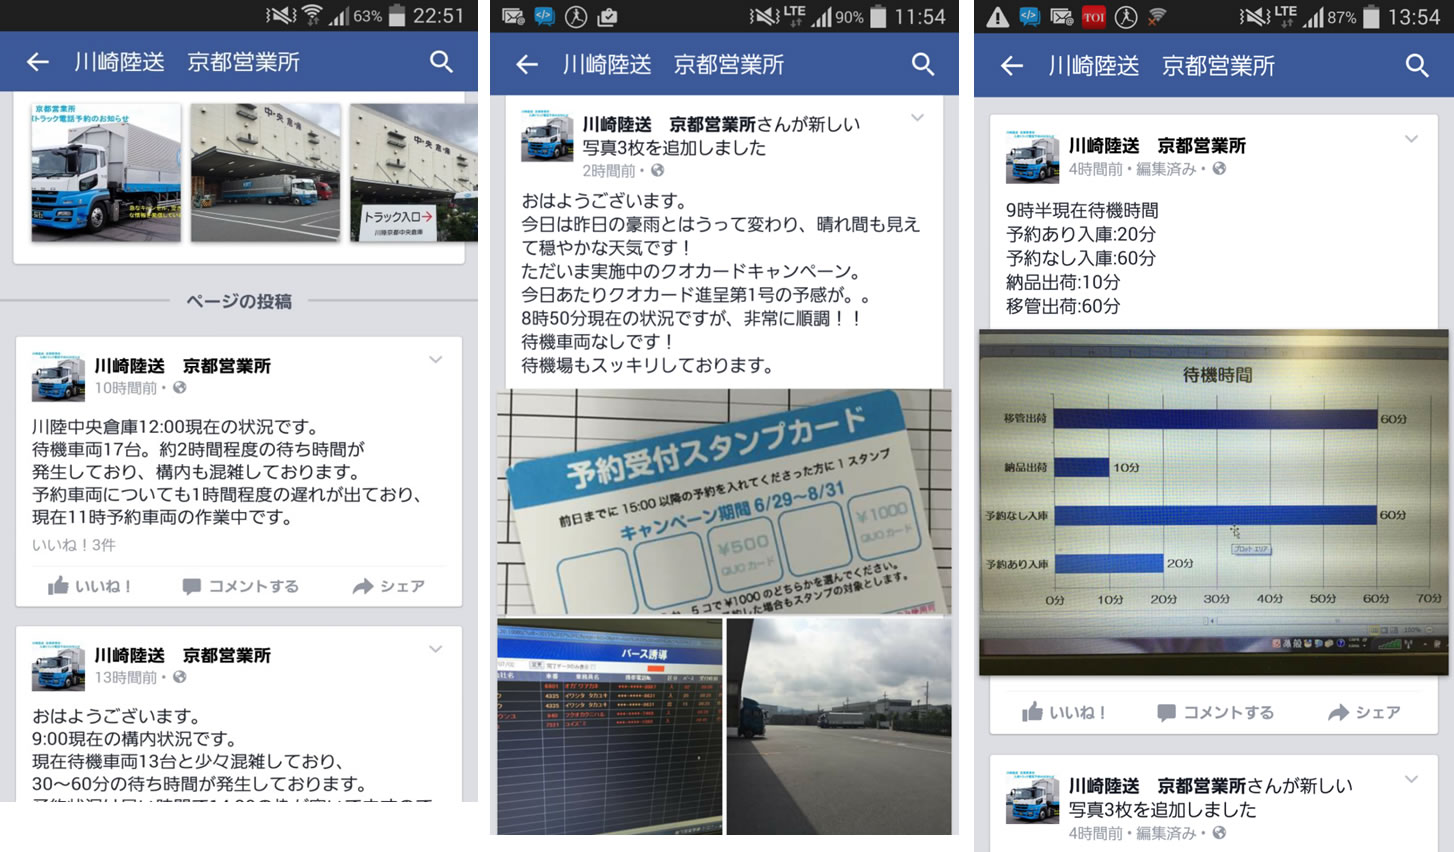Open the options chevron on the 13時間前 post

[x=436, y=649]
